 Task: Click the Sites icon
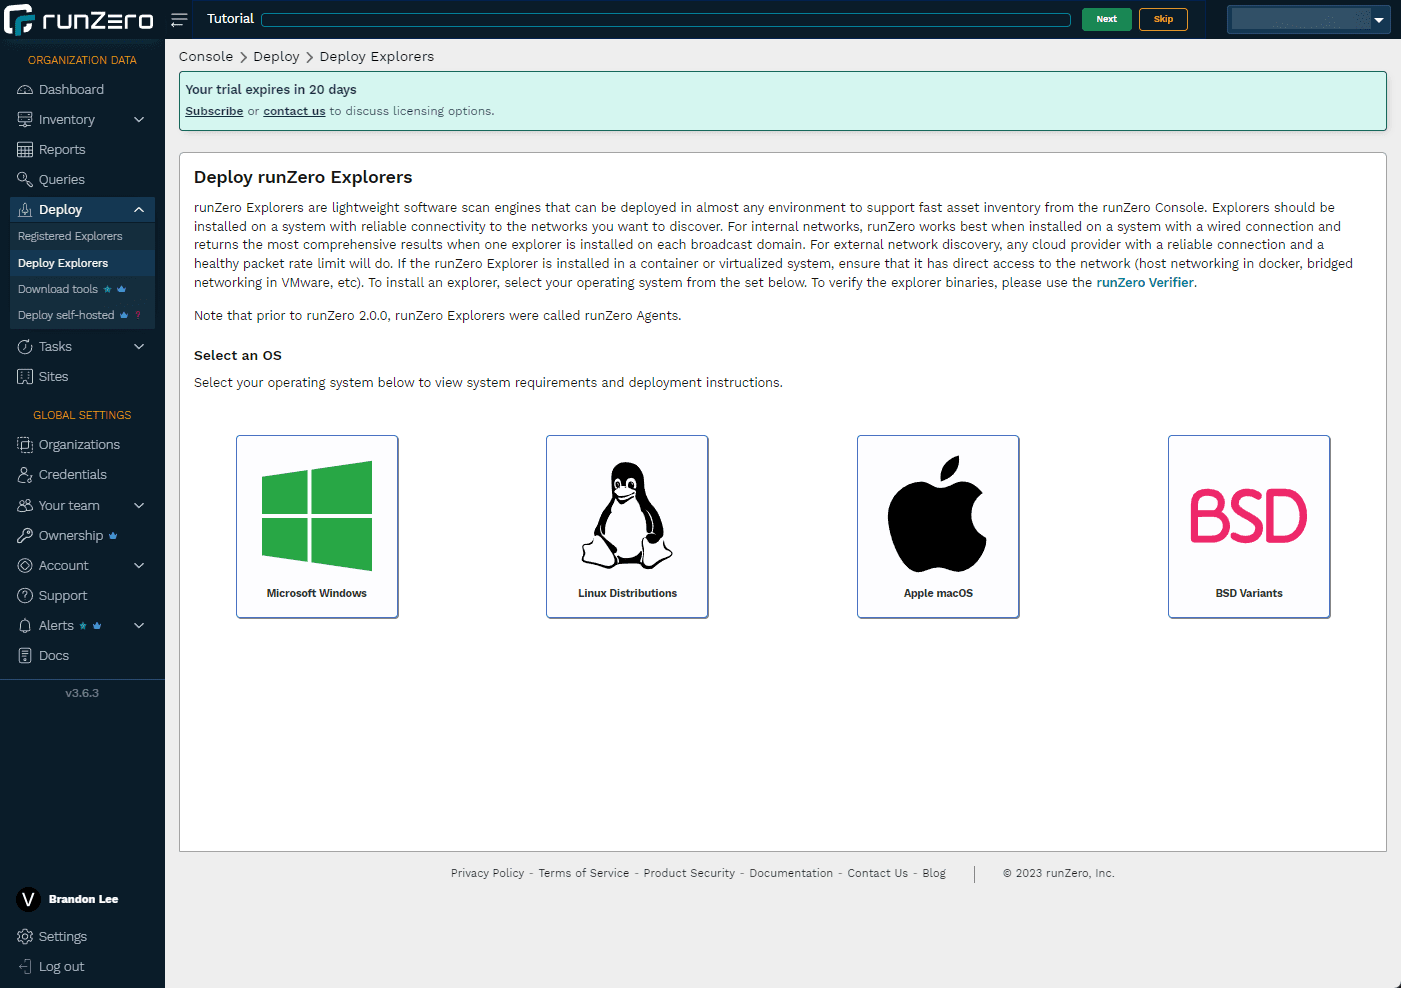(25, 377)
